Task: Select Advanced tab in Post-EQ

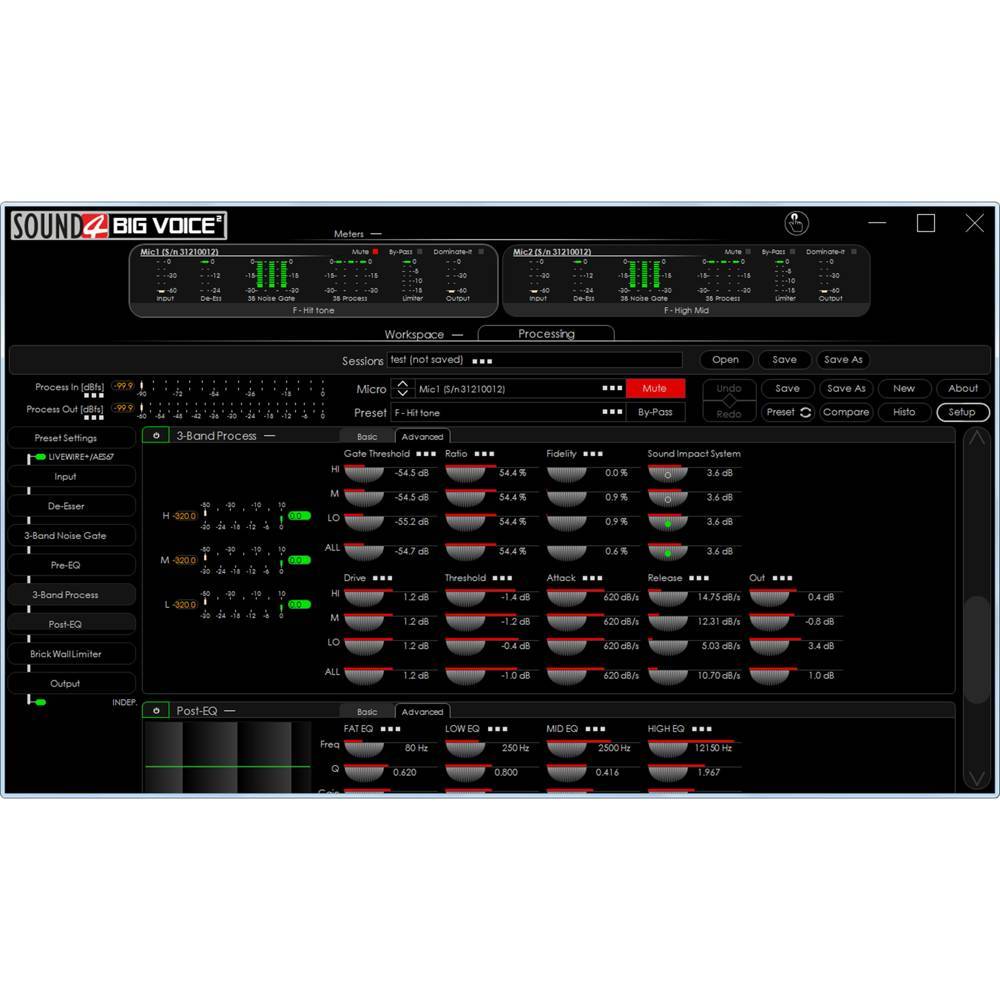Action: click(x=422, y=712)
